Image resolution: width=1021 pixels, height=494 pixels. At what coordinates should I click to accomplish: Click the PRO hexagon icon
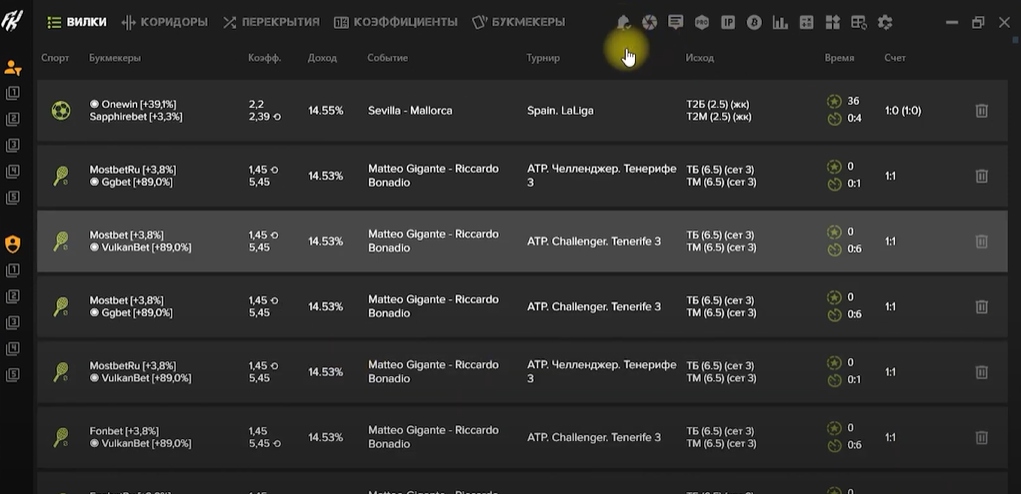[702, 23]
